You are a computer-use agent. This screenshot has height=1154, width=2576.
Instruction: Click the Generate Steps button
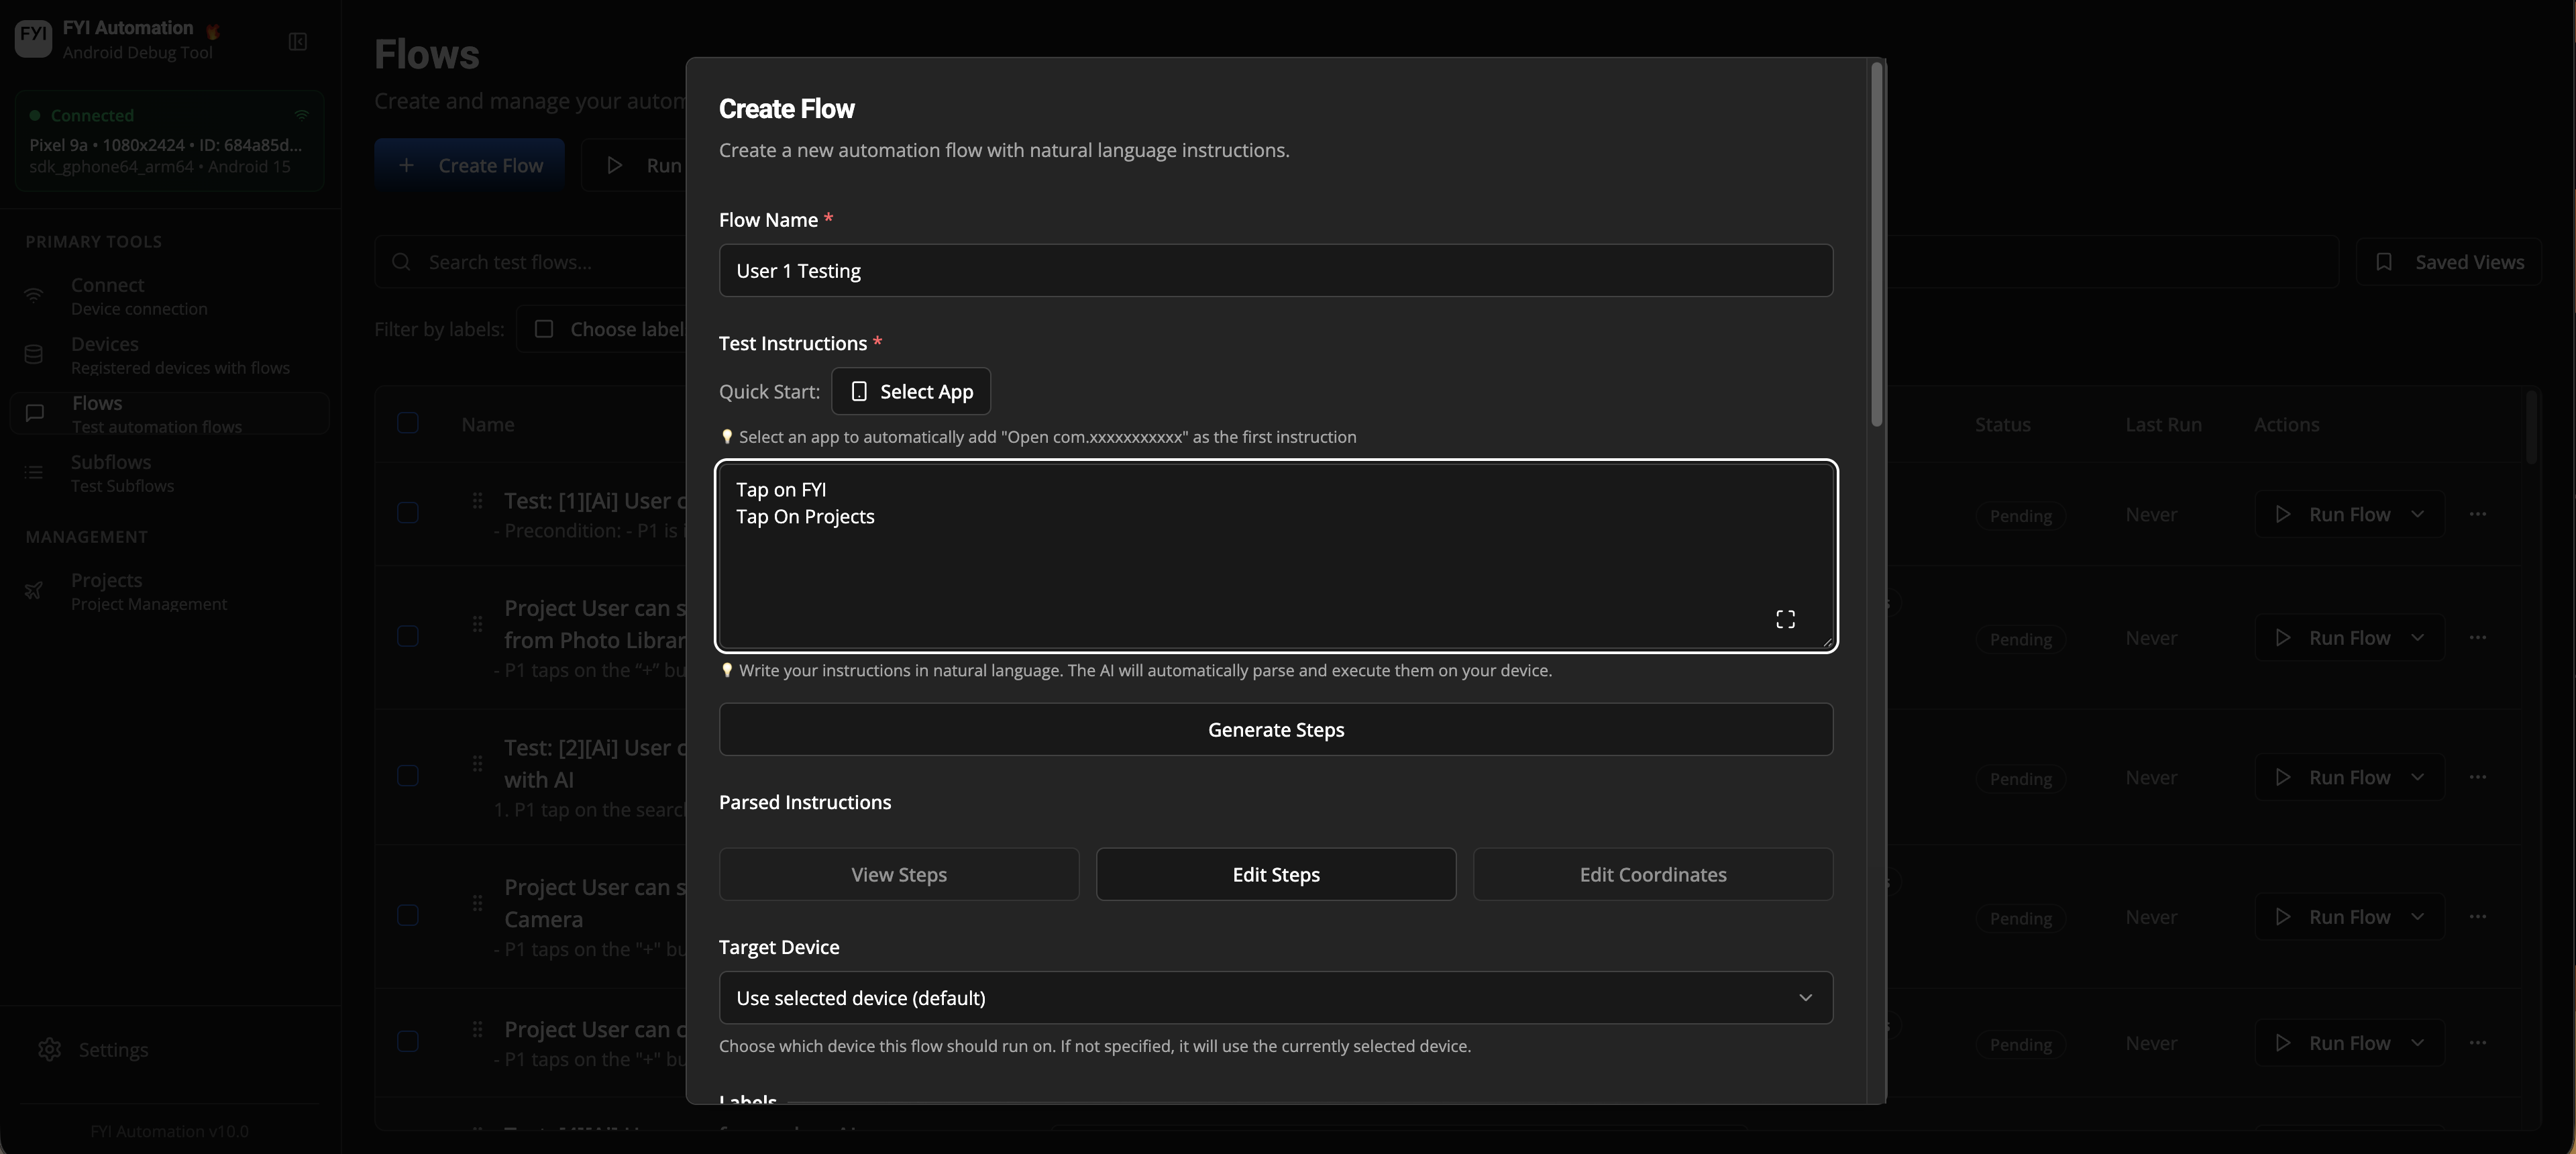1275,730
